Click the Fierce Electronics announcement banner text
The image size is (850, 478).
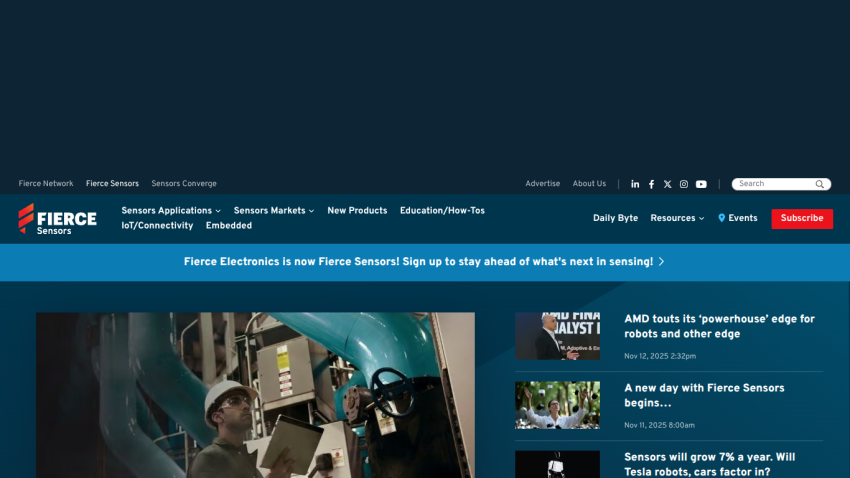pos(418,262)
